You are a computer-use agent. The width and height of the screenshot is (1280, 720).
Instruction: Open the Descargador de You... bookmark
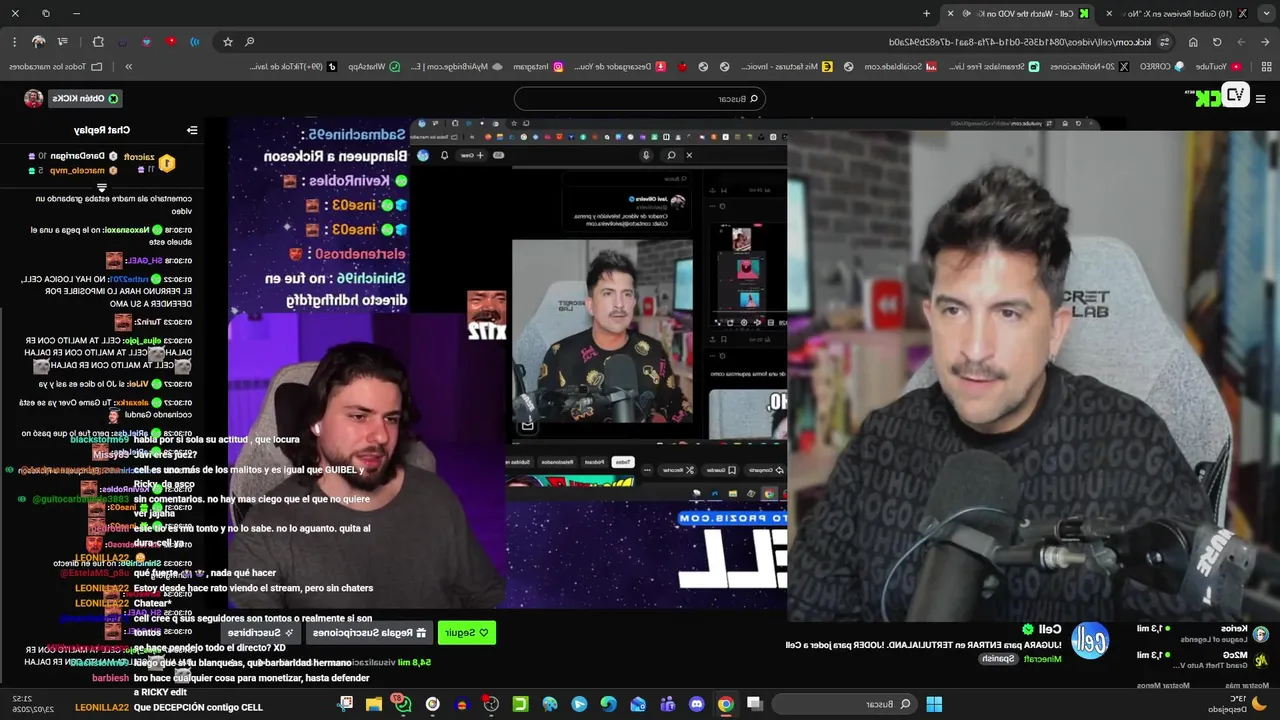[622, 67]
